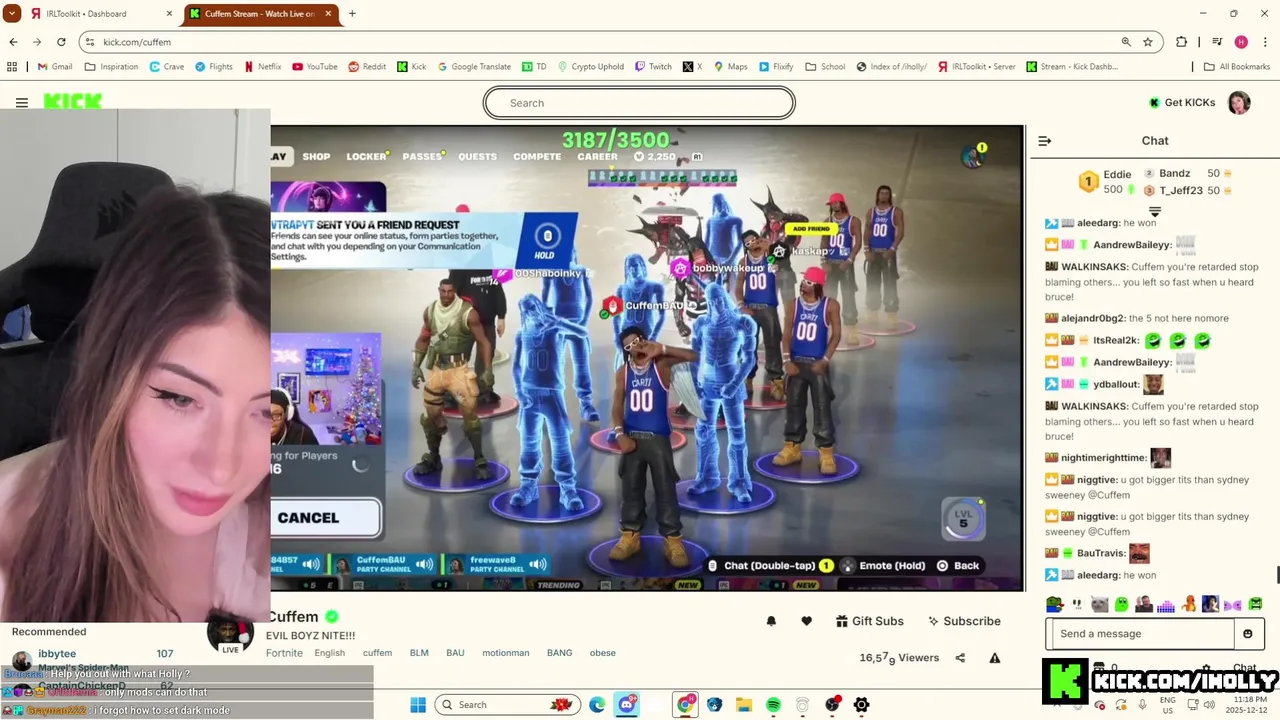Expand the All Bookmarks folder

click(x=1237, y=67)
